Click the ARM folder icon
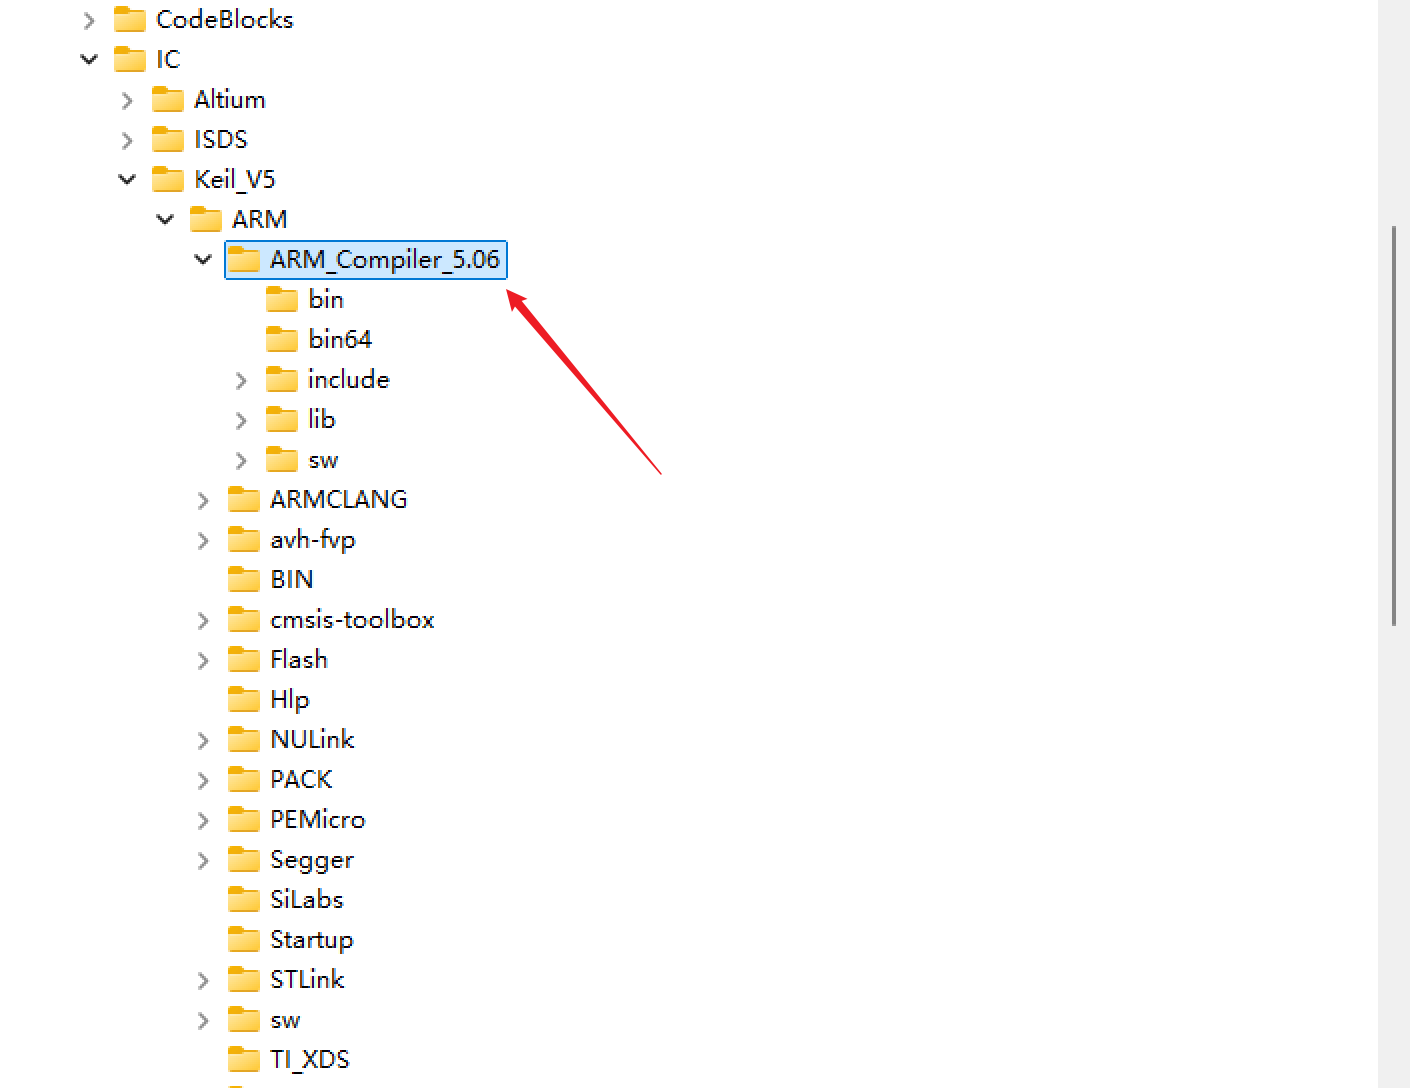This screenshot has width=1410, height=1088. point(205,219)
